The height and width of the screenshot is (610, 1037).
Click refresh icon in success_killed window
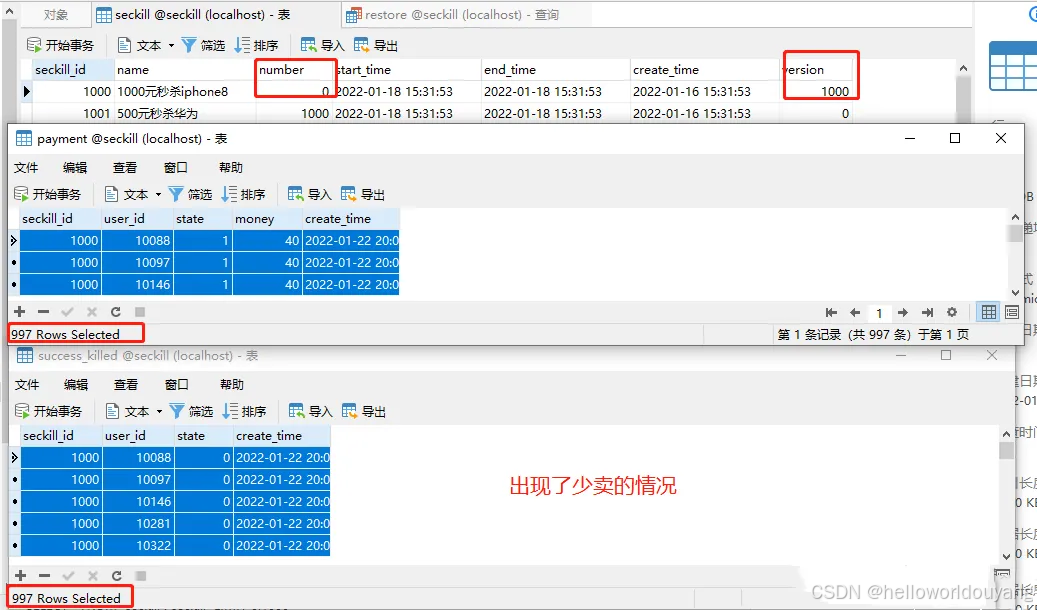[x=116, y=576]
